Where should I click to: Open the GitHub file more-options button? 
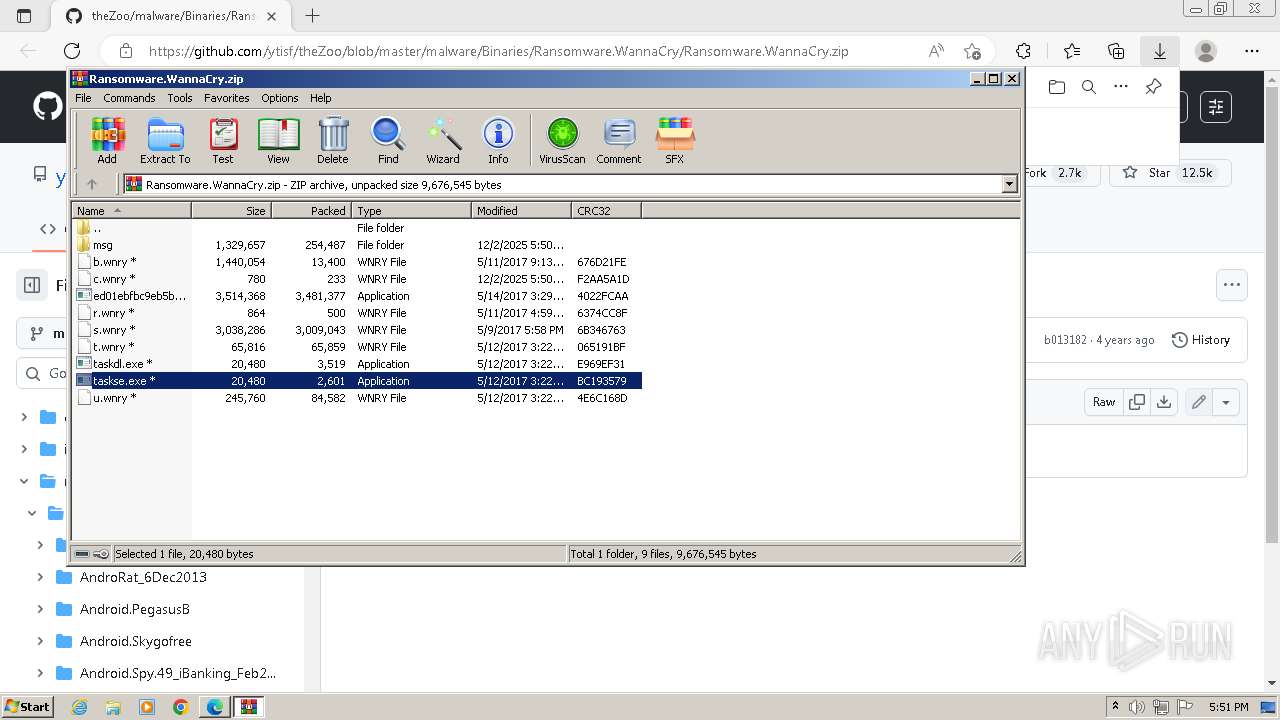(1232, 285)
